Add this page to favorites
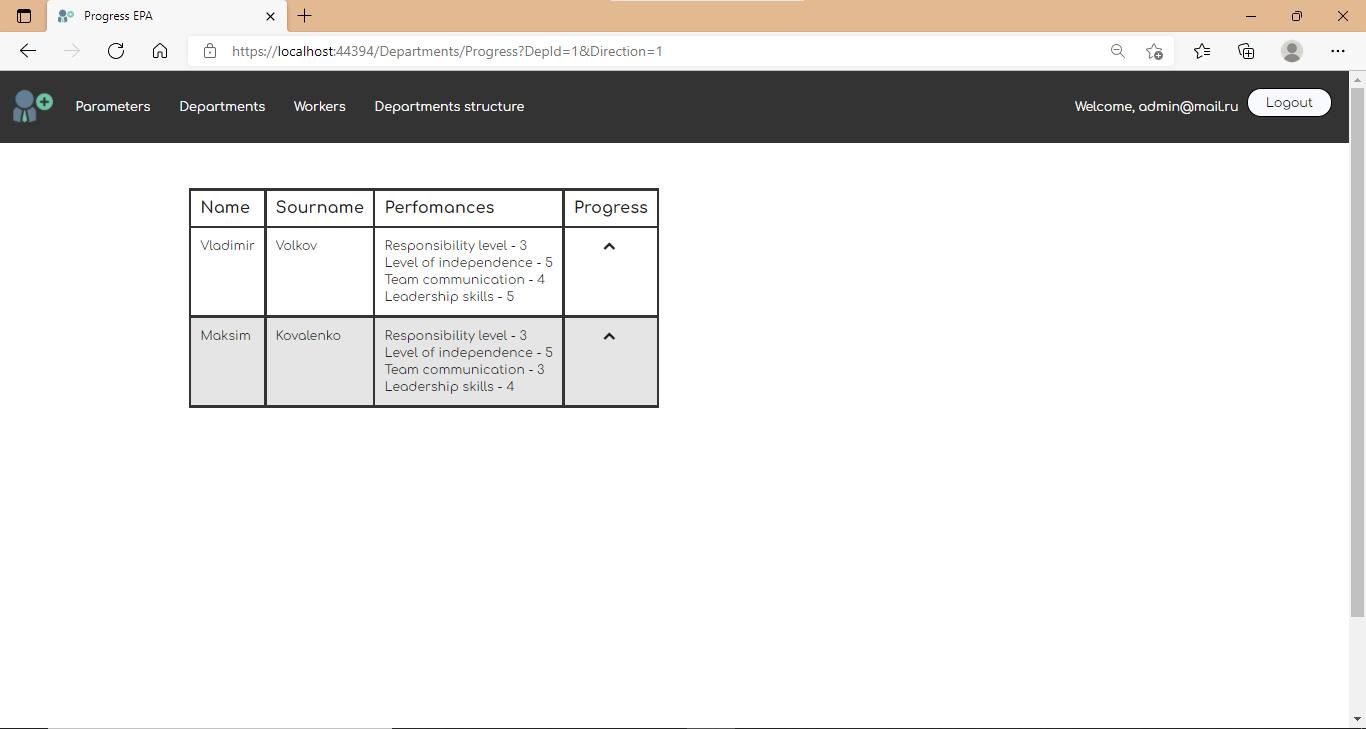Viewport: 1366px width, 729px height. (1154, 51)
